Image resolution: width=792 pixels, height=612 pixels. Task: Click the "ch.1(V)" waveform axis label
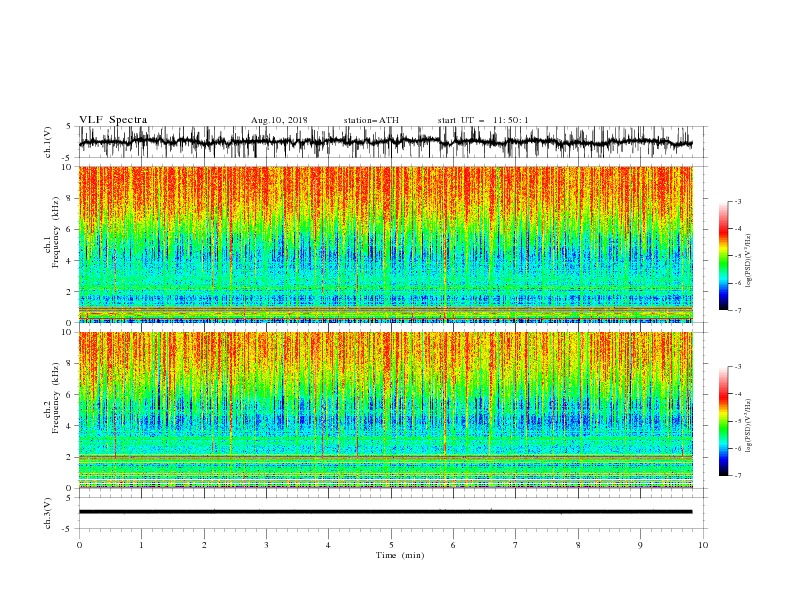coord(48,142)
